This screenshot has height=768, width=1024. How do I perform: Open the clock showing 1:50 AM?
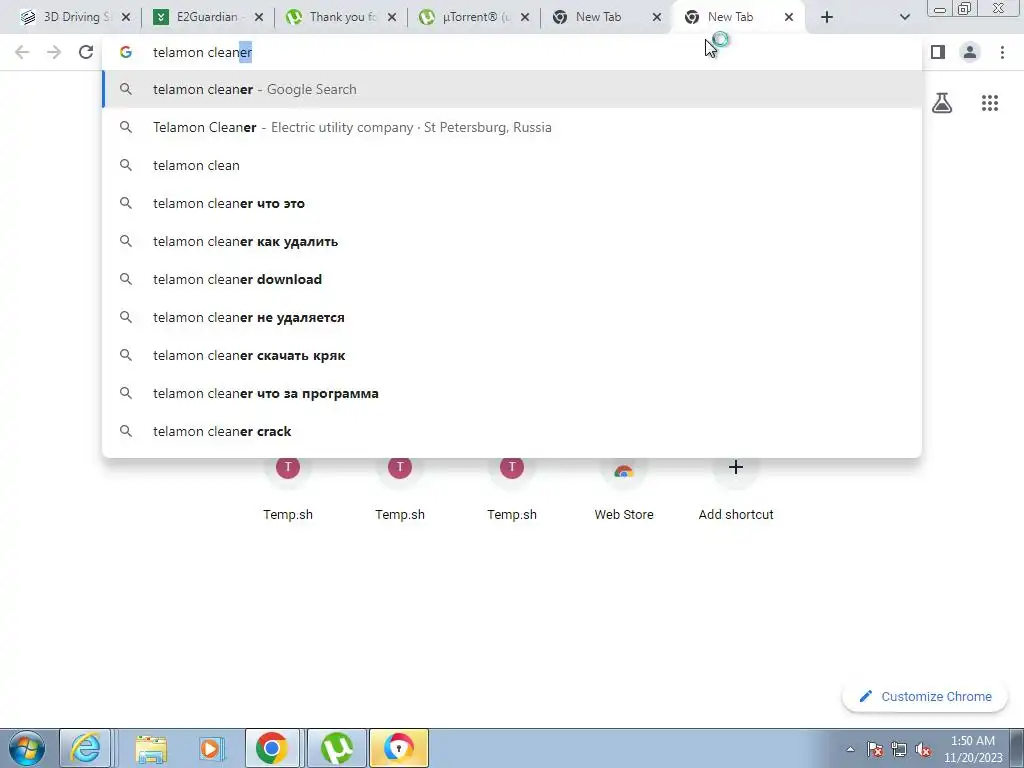pos(973,749)
